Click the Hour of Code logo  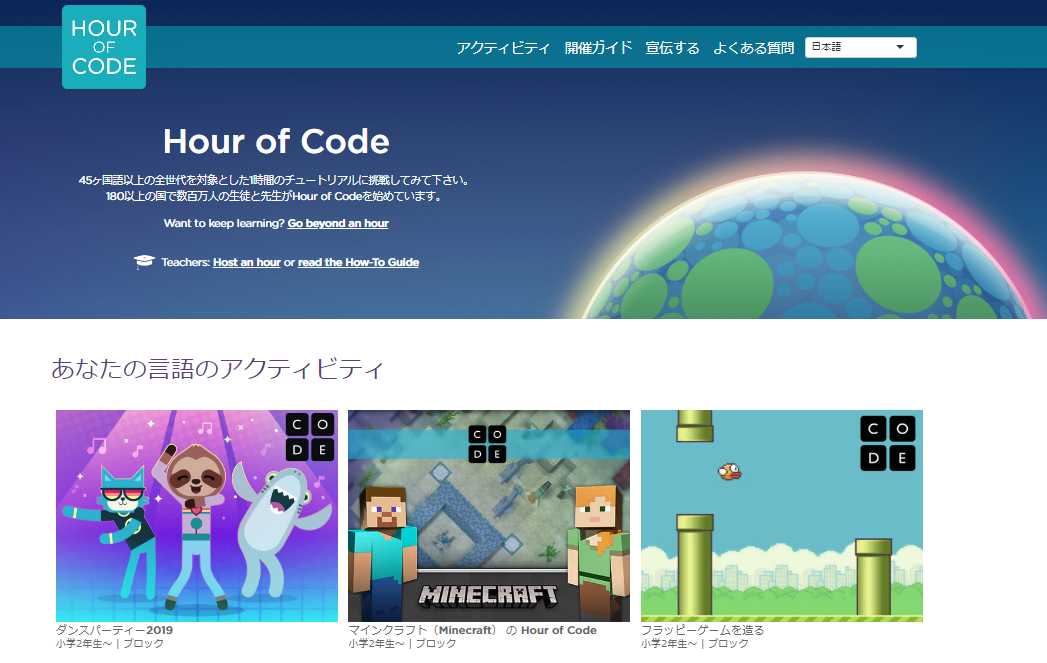click(103, 47)
